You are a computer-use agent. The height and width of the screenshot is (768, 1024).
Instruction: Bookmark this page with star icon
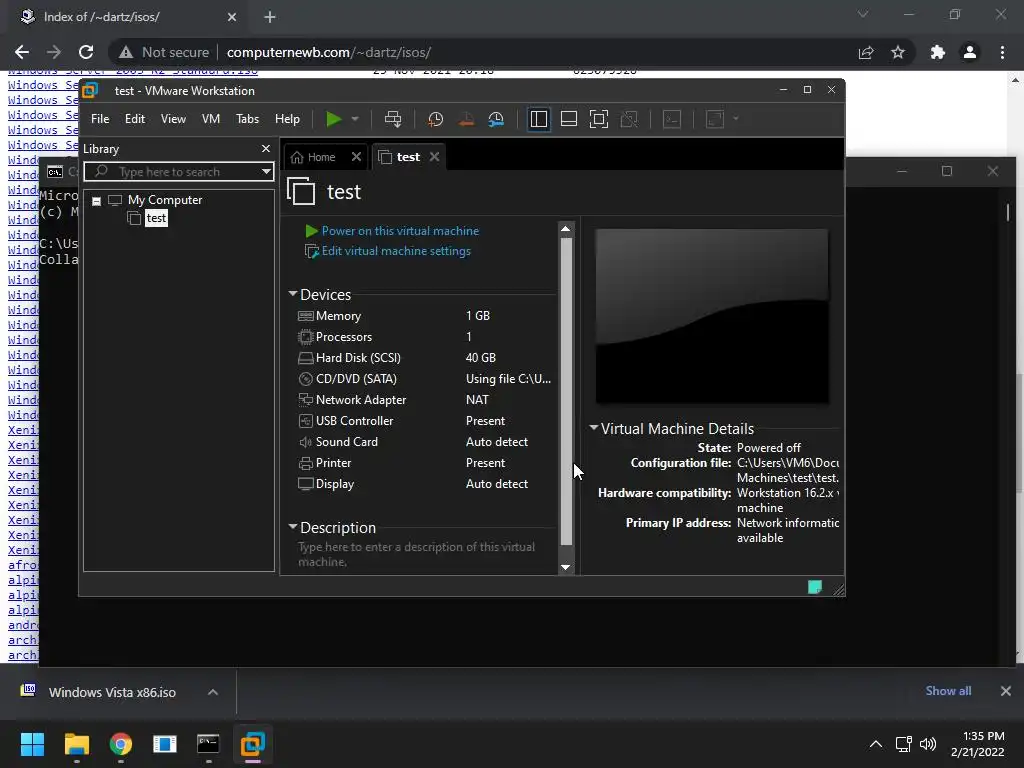(x=898, y=52)
